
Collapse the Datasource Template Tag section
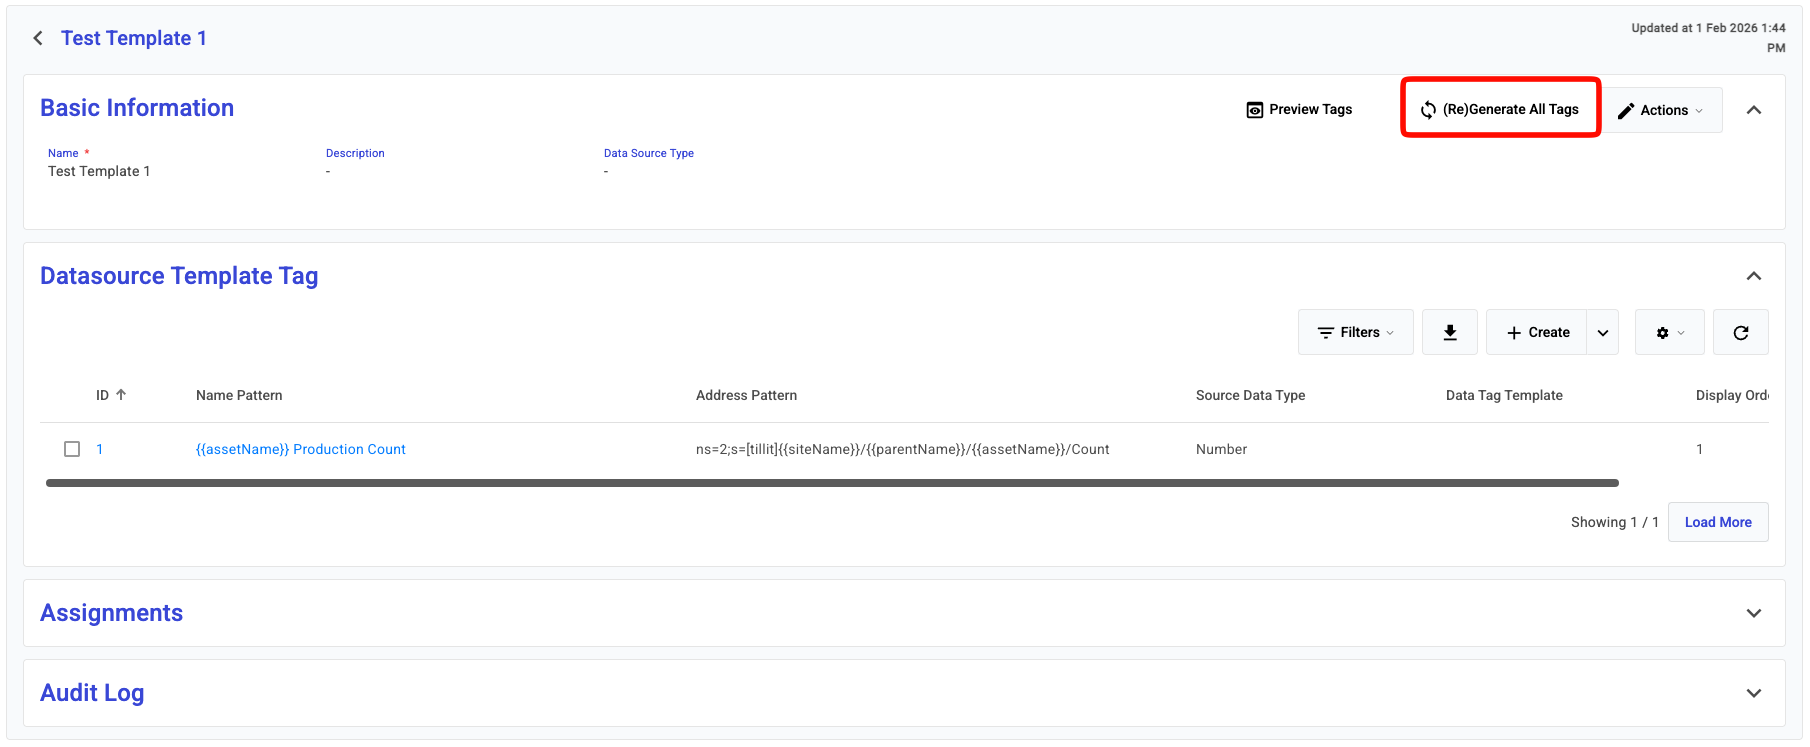1753,276
